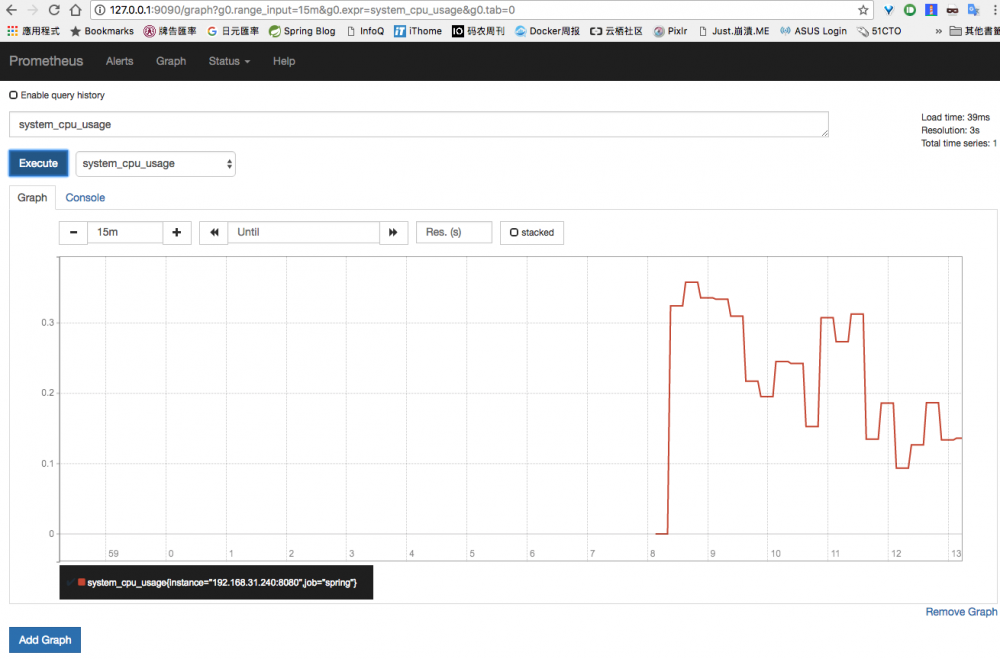Open Graph in the navbar
Image resolution: width=1000 pixels, height=659 pixels.
pyautogui.click(x=171, y=61)
